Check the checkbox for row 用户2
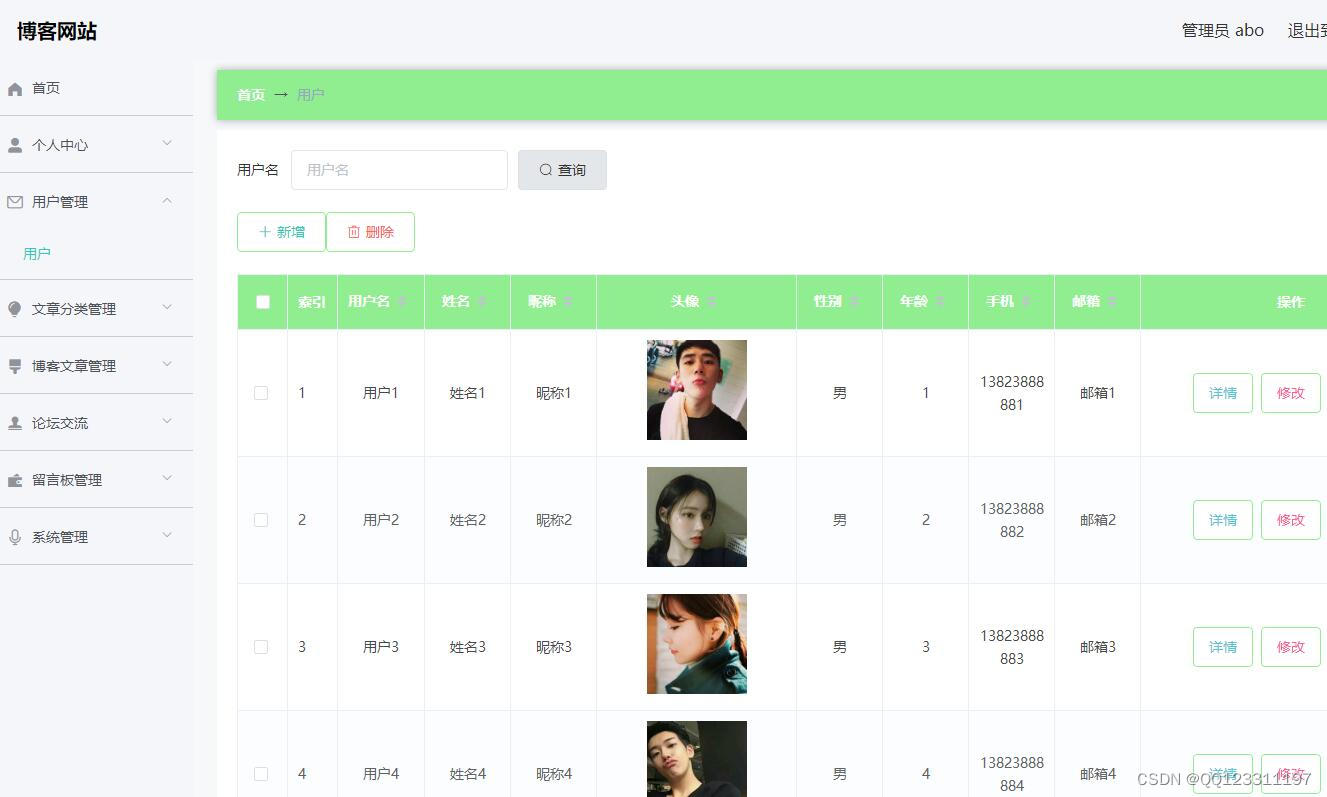Screen dimensions: 1327x797 (261, 520)
